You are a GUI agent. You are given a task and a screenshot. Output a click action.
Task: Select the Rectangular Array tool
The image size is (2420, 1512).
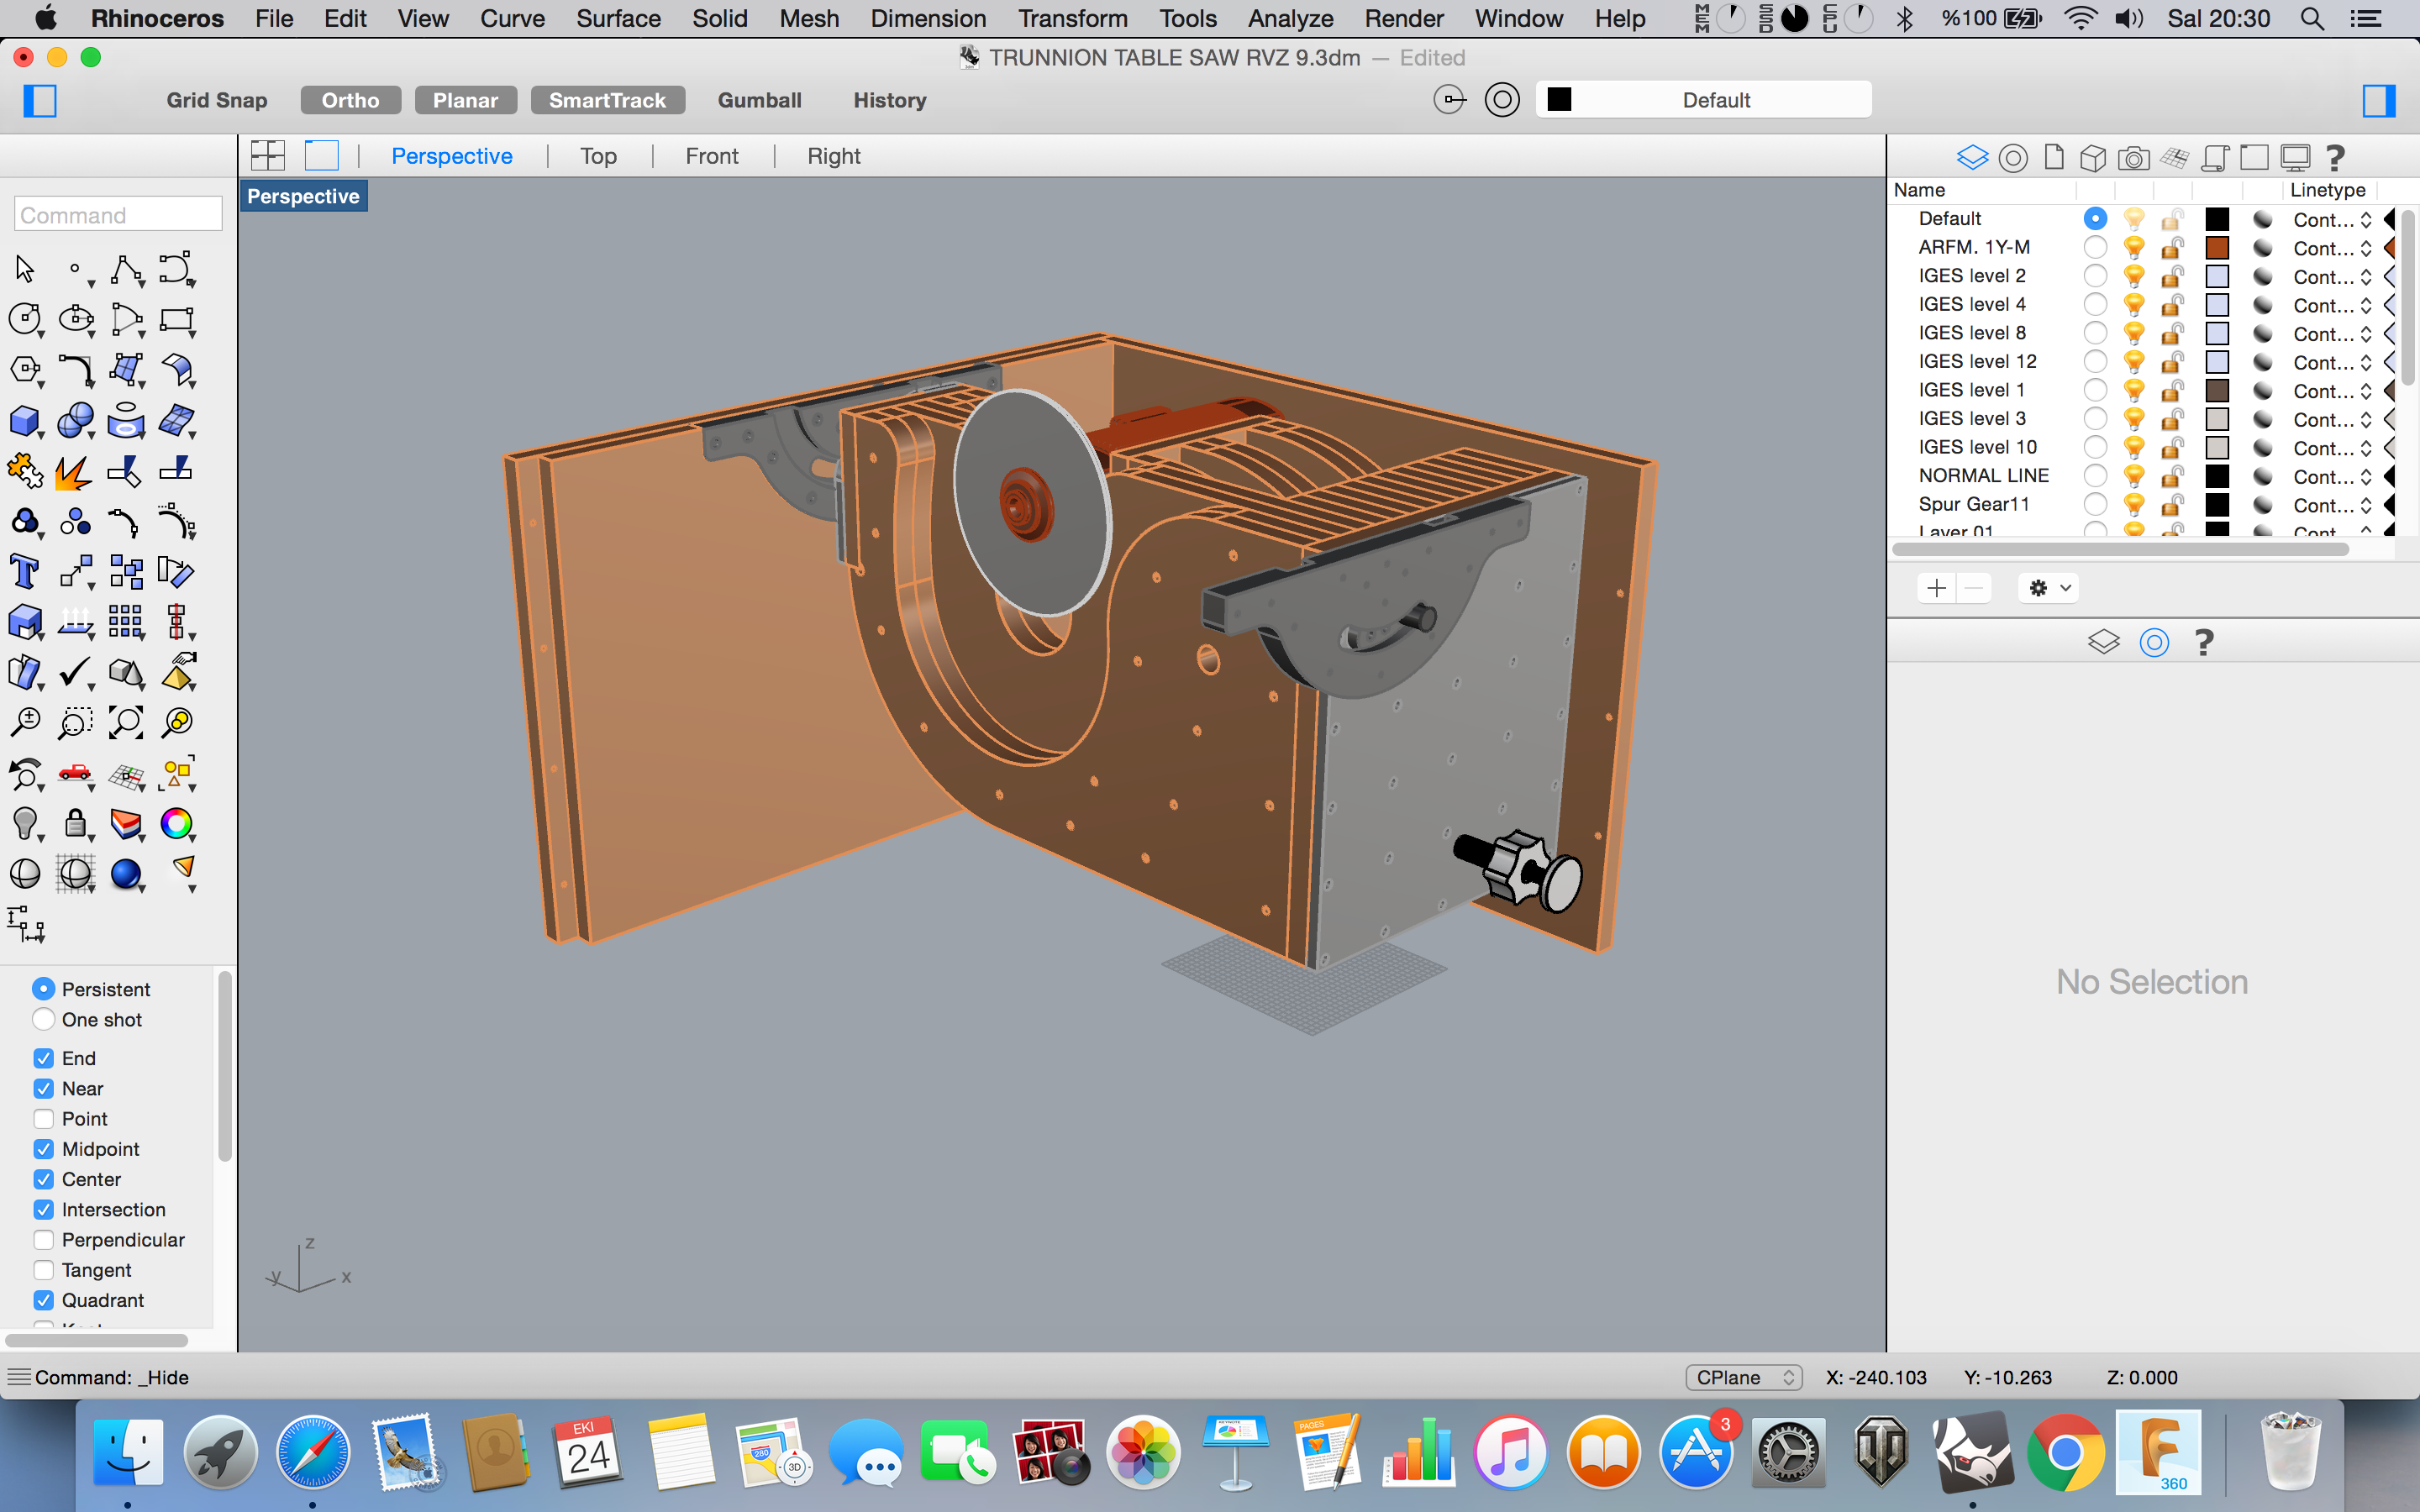126,622
